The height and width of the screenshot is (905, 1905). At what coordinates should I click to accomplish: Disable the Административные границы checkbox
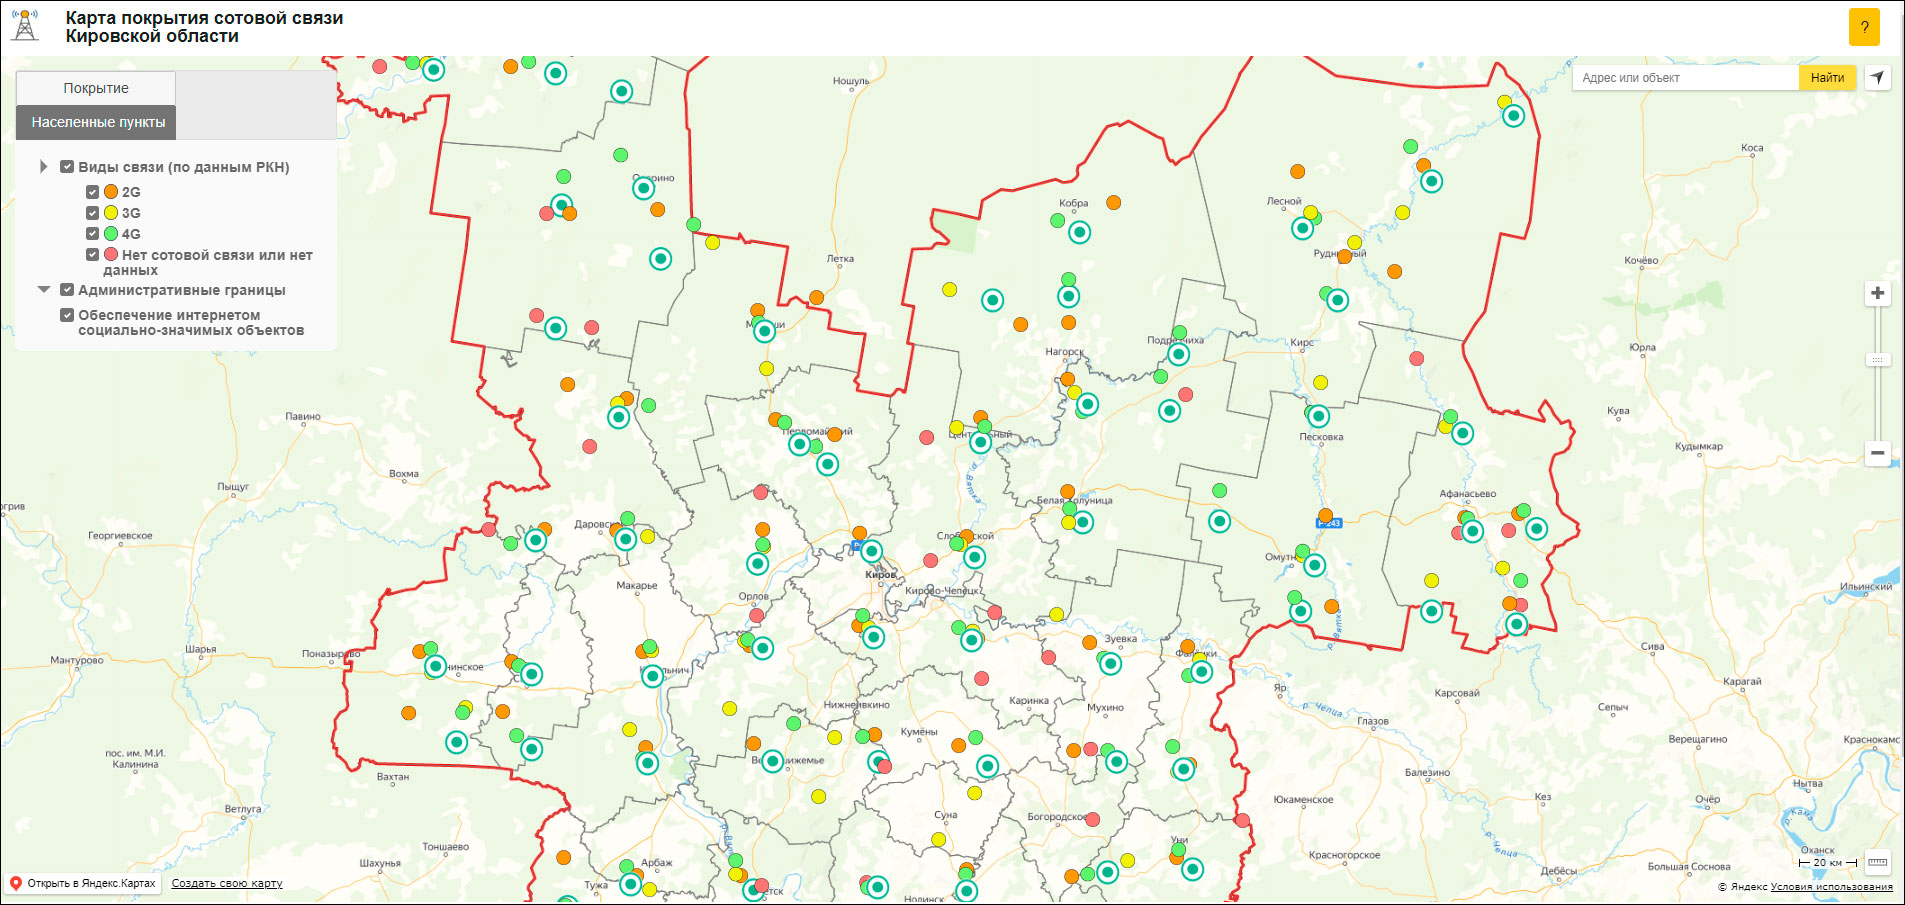tap(67, 290)
